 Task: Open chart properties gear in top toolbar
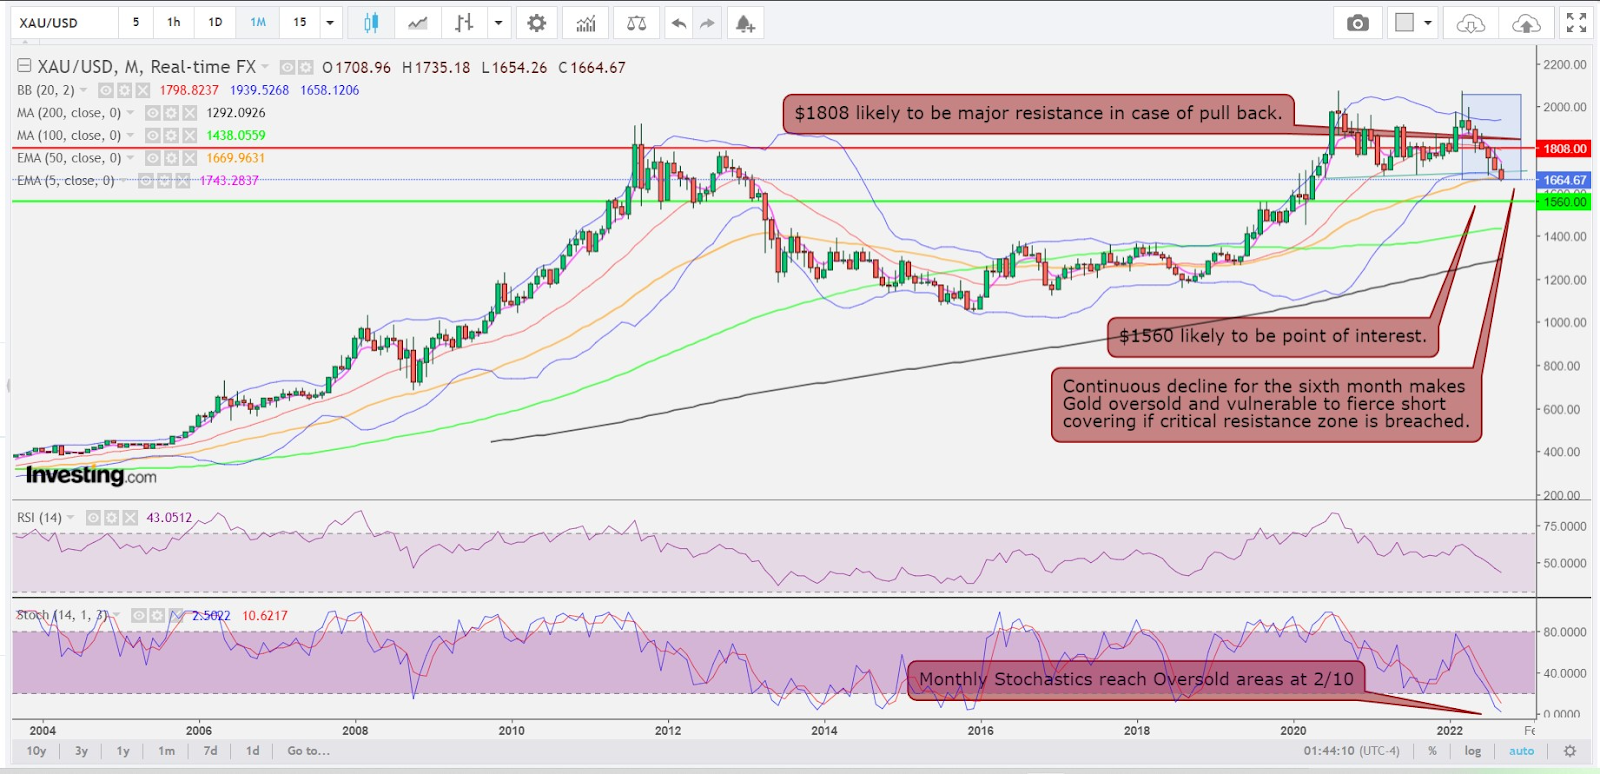tap(537, 23)
